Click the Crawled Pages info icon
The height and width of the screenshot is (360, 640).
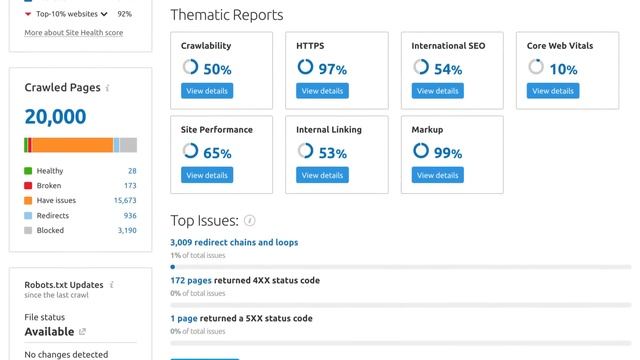[x=107, y=88]
